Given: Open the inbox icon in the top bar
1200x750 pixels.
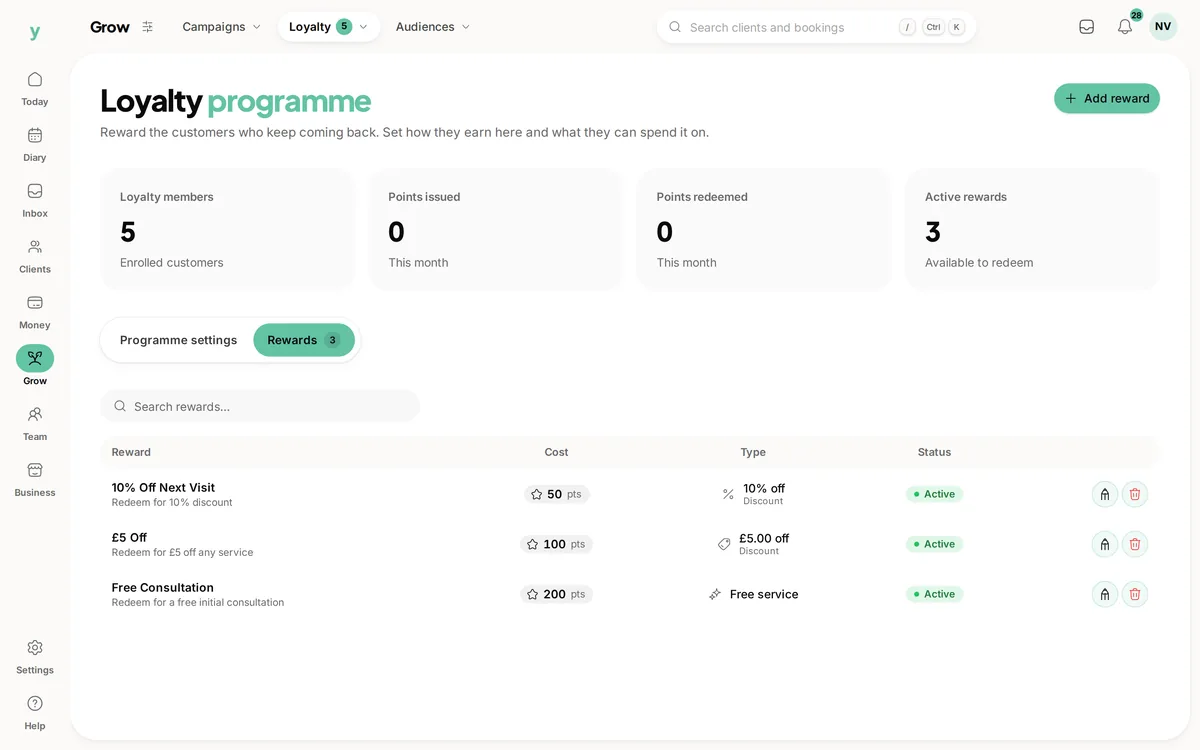Looking at the screenshot, I should point(1087,27).
